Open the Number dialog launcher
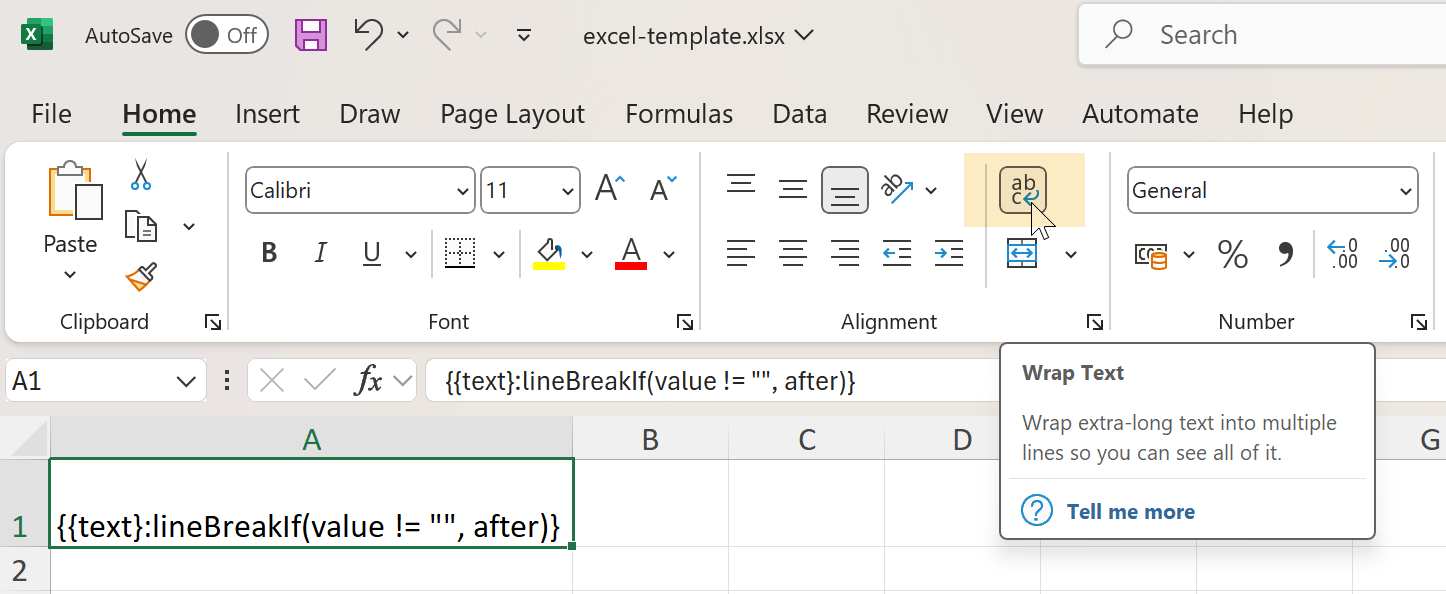Viewport: 1446px width, 594px height. click(1419, 322)
